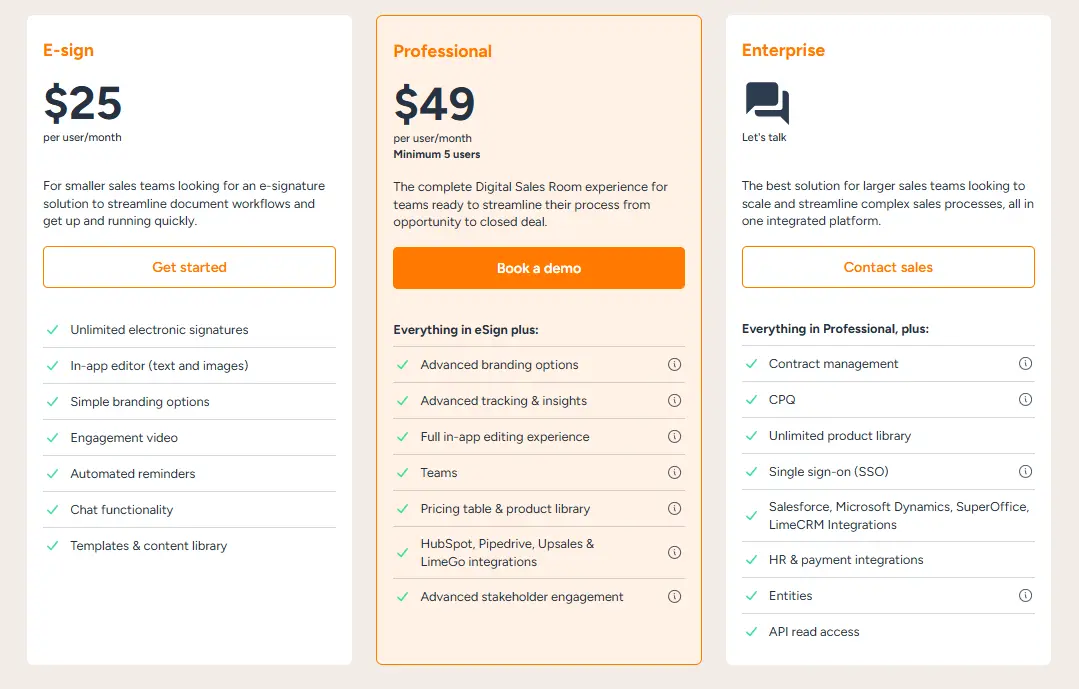Show info tooltip for Teams feature
Image resolution: width=1079 pixels, height=689 pixels.
[674, 472]
